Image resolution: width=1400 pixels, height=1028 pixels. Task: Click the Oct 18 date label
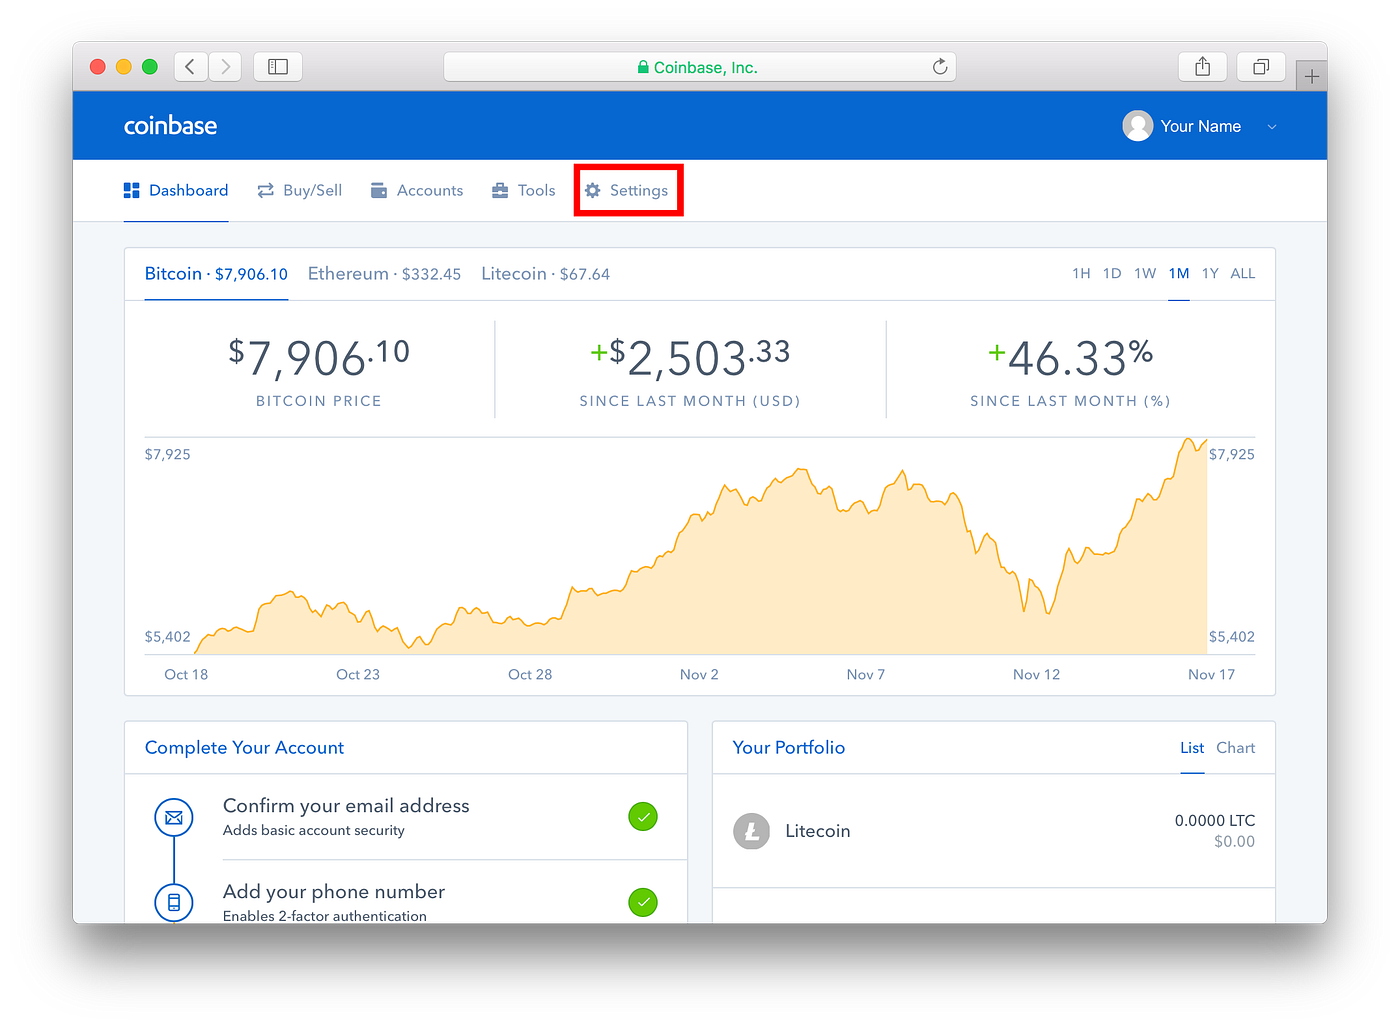pos(186,675)
